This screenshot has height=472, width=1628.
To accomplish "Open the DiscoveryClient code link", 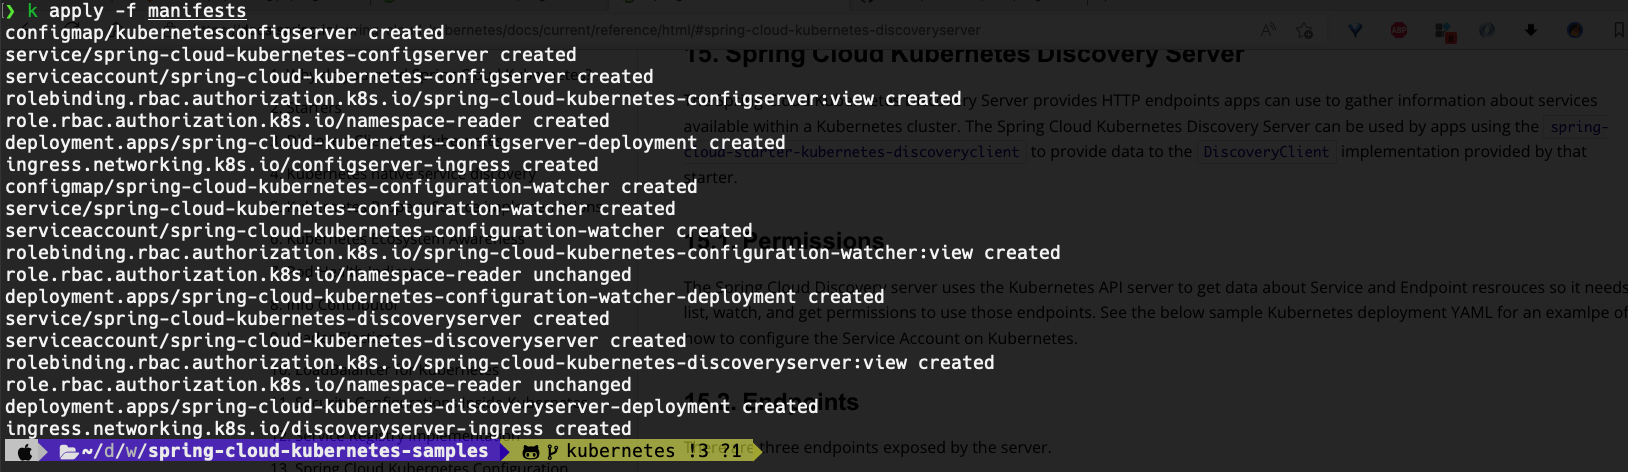I will [x=1266, y=152].
